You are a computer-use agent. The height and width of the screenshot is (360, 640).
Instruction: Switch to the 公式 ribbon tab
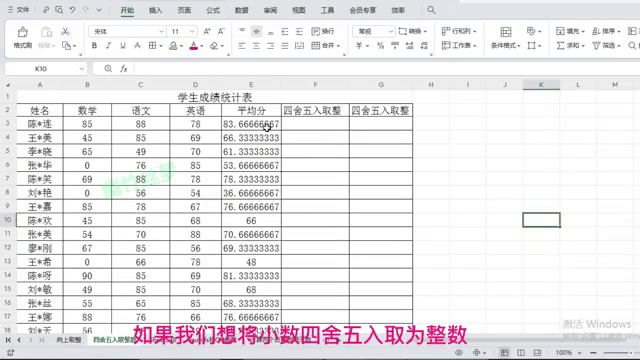tap(213, 10)
